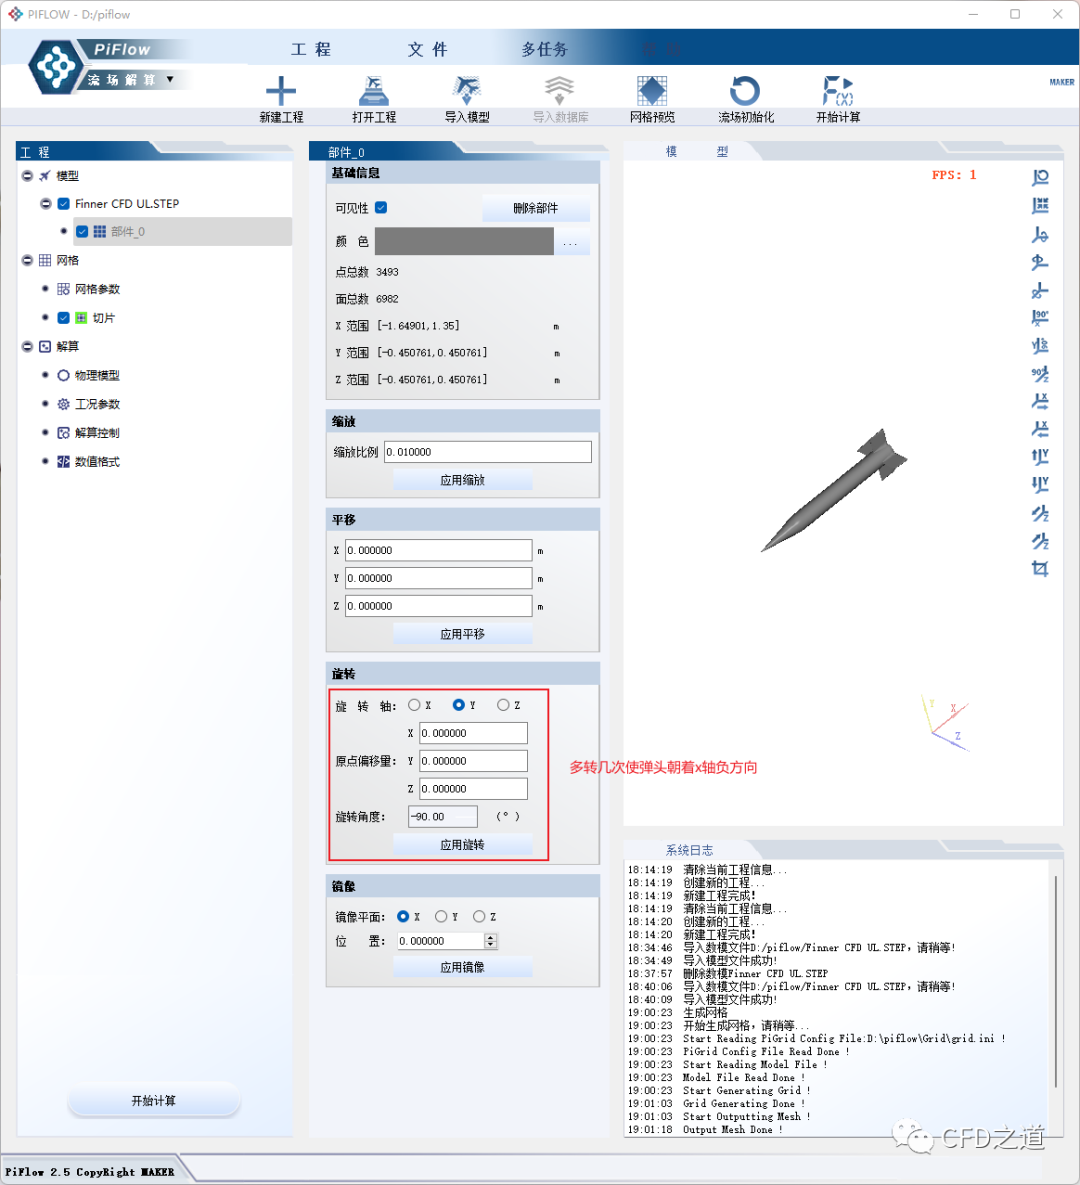
Task: Select mirror plane Z radio button
Action: coord(478,916)
